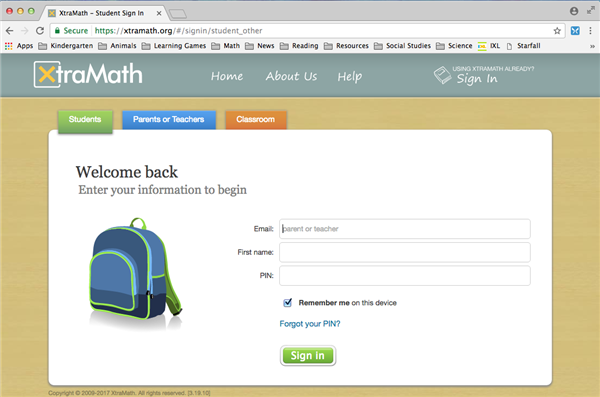Switch to the Classroom tab
The width and height of the screenshot is (600, 397).
coord(256,119)
